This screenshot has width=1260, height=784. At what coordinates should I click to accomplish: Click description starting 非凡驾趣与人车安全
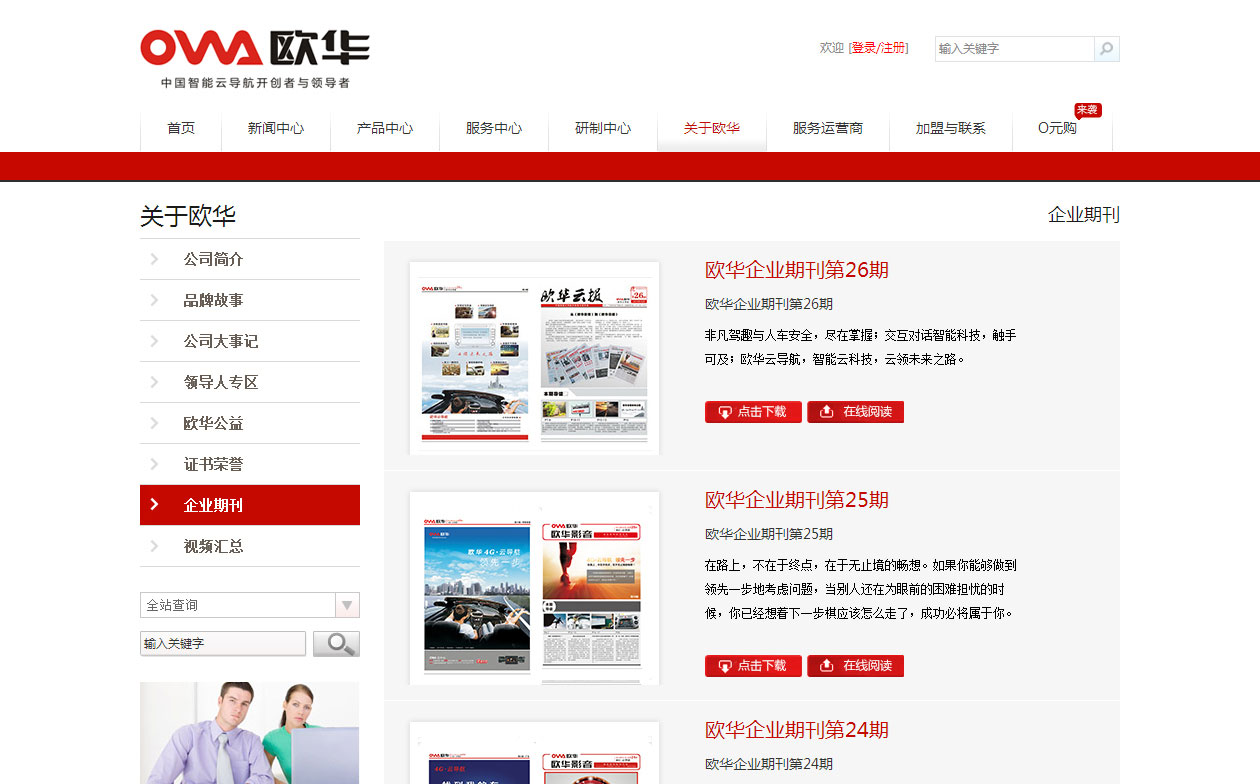[861, 347]
